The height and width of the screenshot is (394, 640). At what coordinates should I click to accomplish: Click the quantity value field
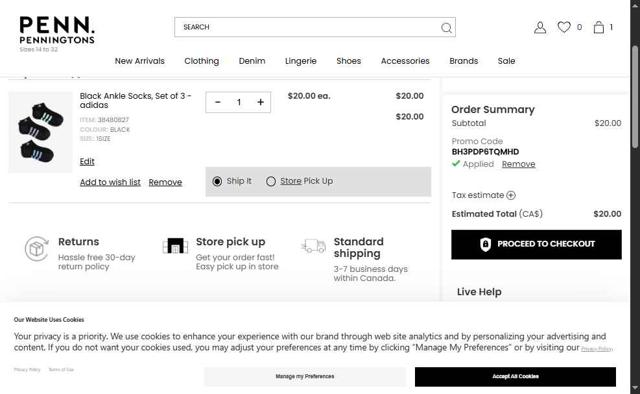click(x=239, y=102)
